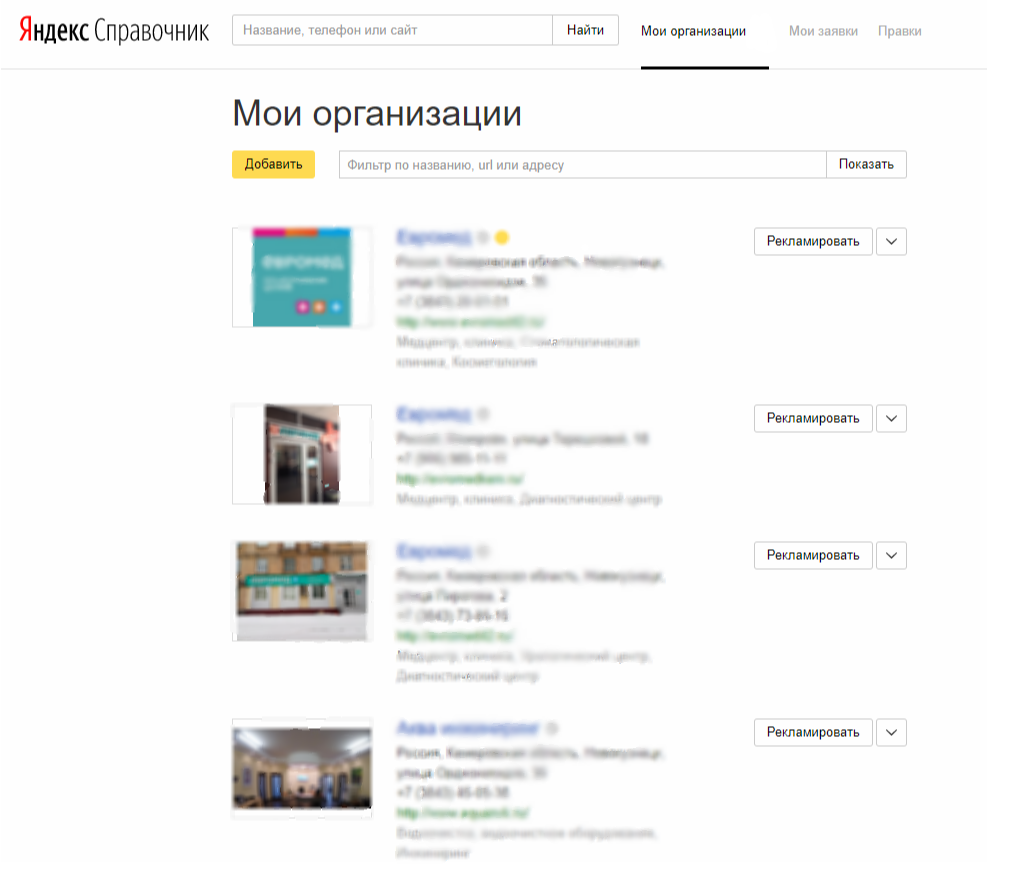Click the Найти search button

tap(585, 30)
